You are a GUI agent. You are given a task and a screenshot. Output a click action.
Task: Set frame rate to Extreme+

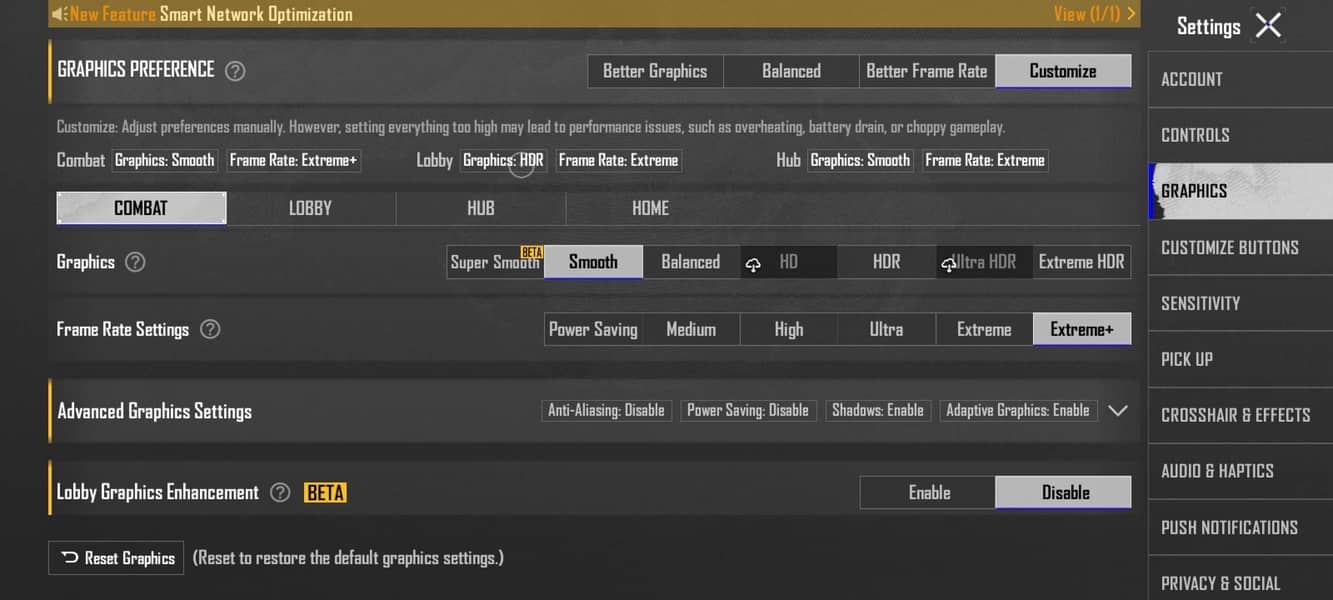pyautogui.click(x=1082, y=329)
